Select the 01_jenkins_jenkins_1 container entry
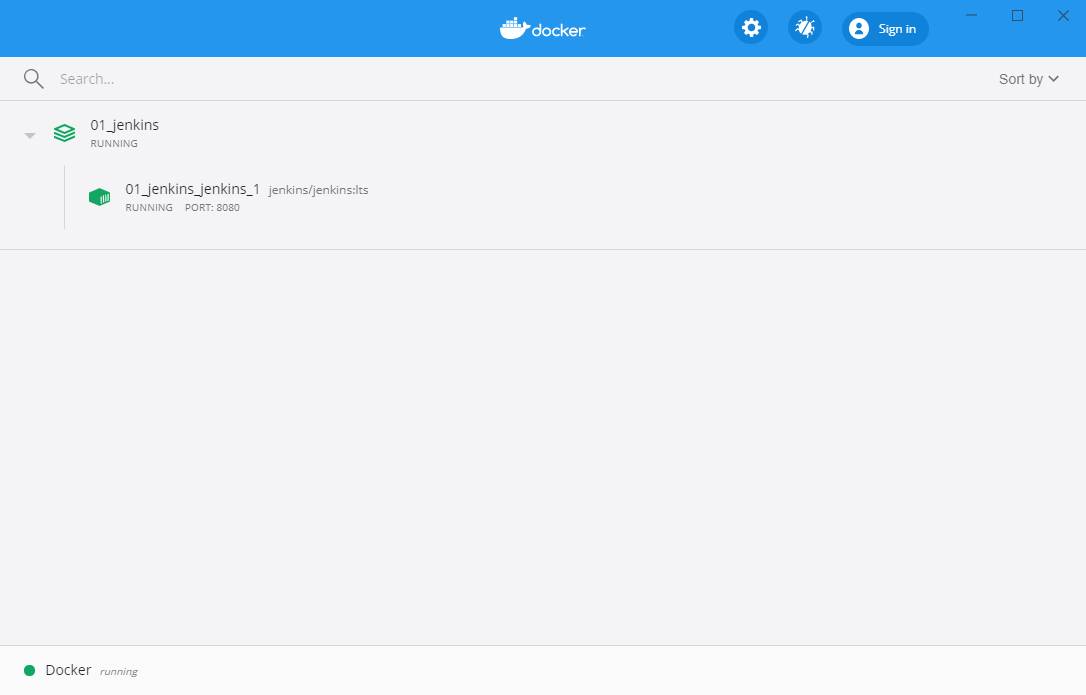This screenshot has height=695, width=1086. pos(193,189)
